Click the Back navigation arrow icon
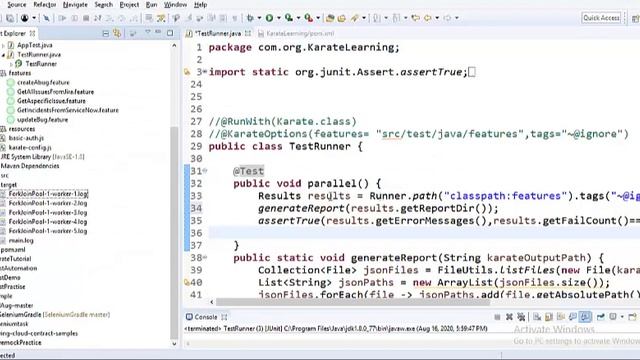 point(428,18)
